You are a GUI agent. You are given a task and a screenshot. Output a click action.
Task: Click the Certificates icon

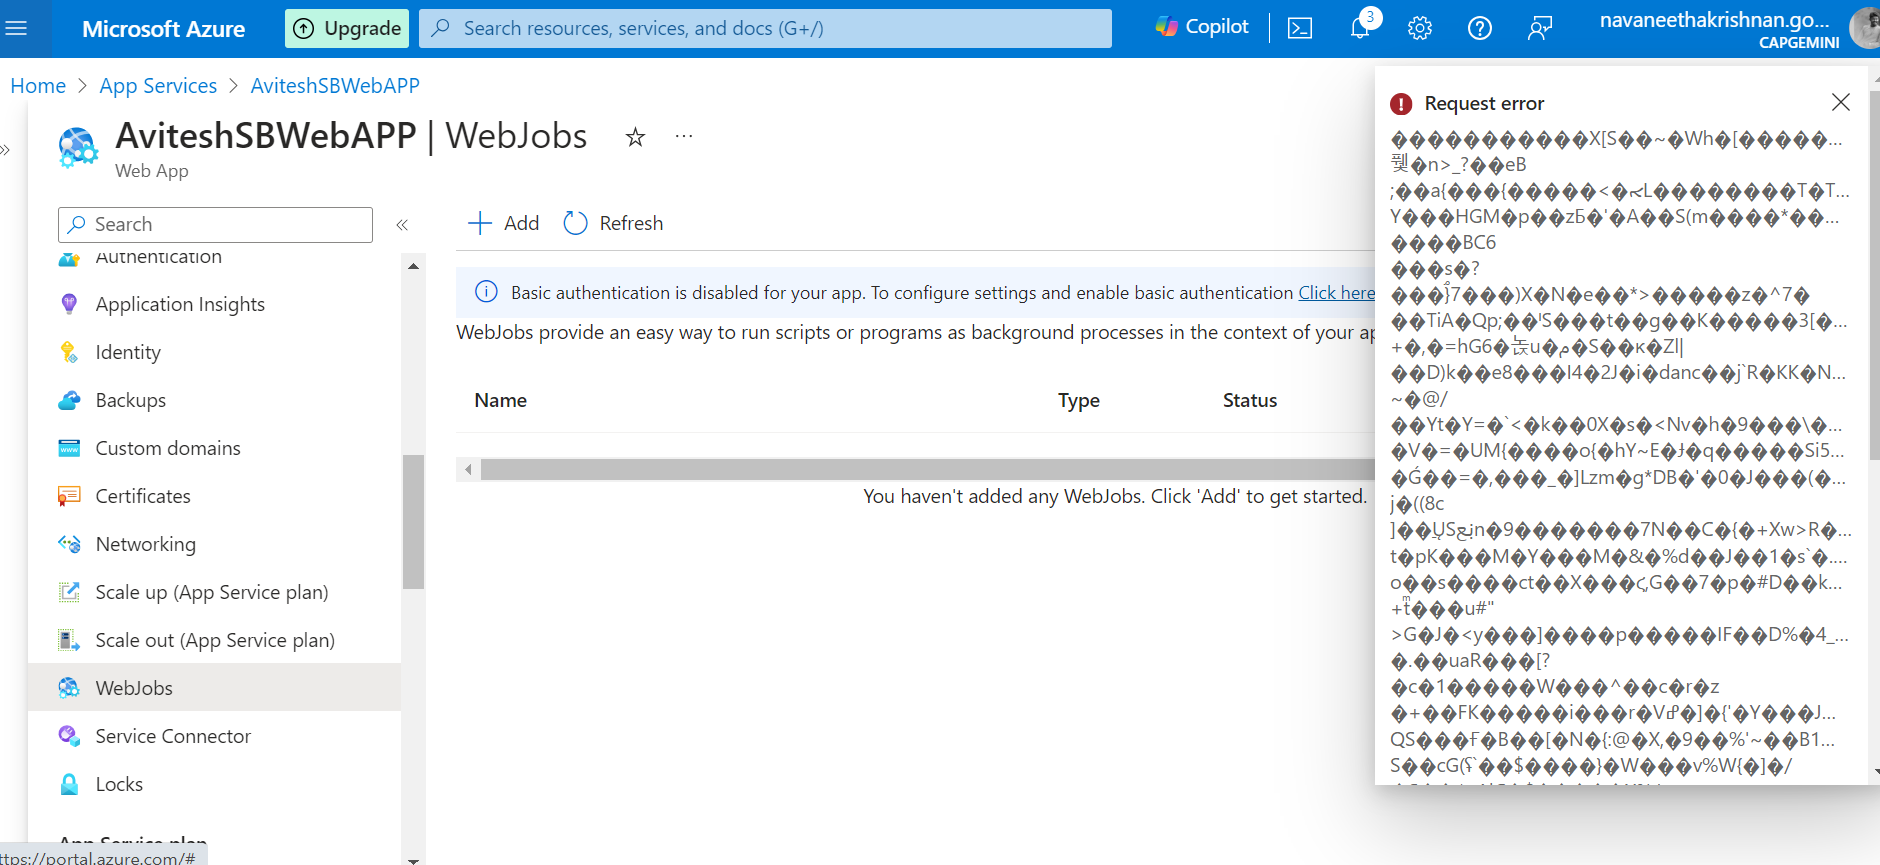click(x=69, y=496)
